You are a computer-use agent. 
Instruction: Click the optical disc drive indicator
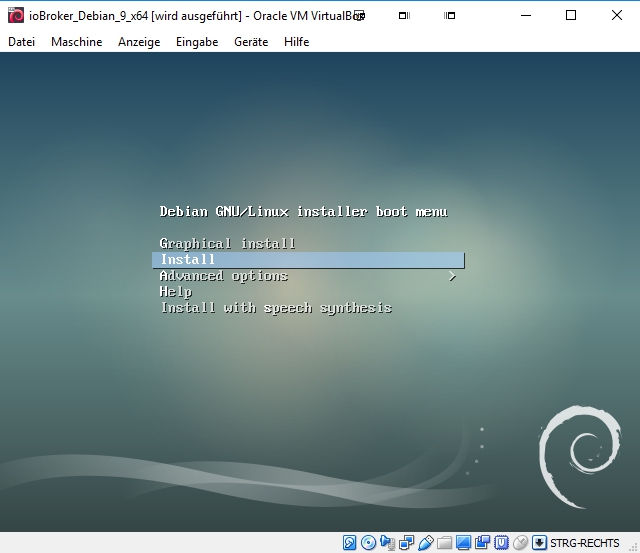(369, 543)
